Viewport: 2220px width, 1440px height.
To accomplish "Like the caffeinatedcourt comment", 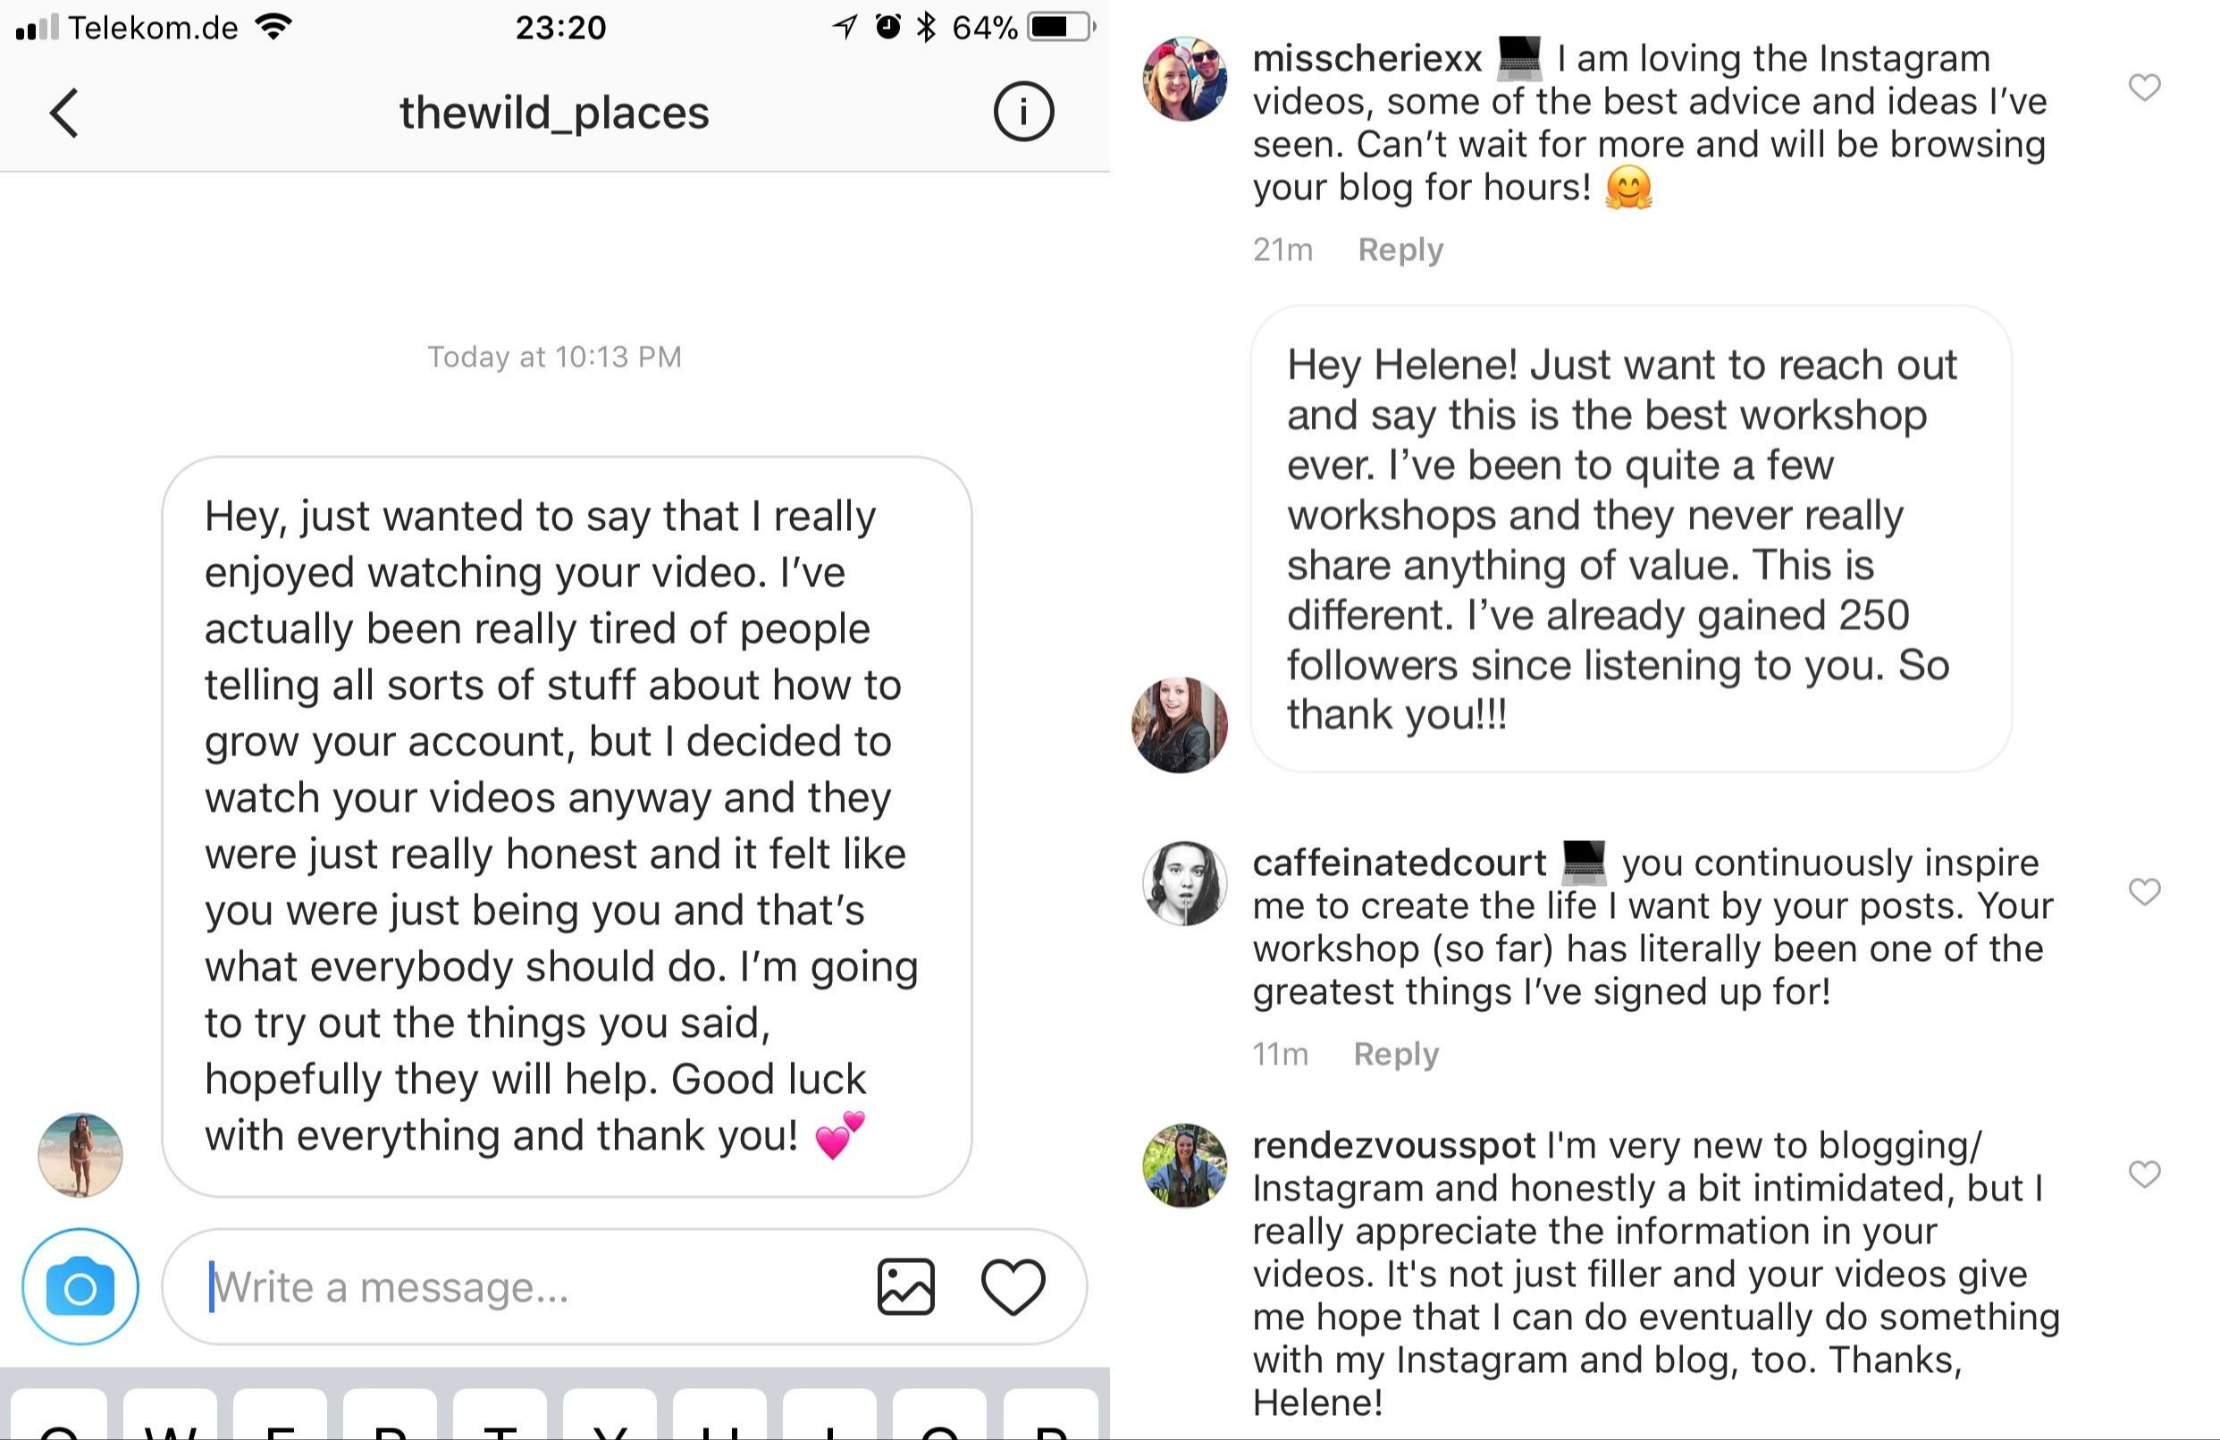I will (x=2144, y=891).
